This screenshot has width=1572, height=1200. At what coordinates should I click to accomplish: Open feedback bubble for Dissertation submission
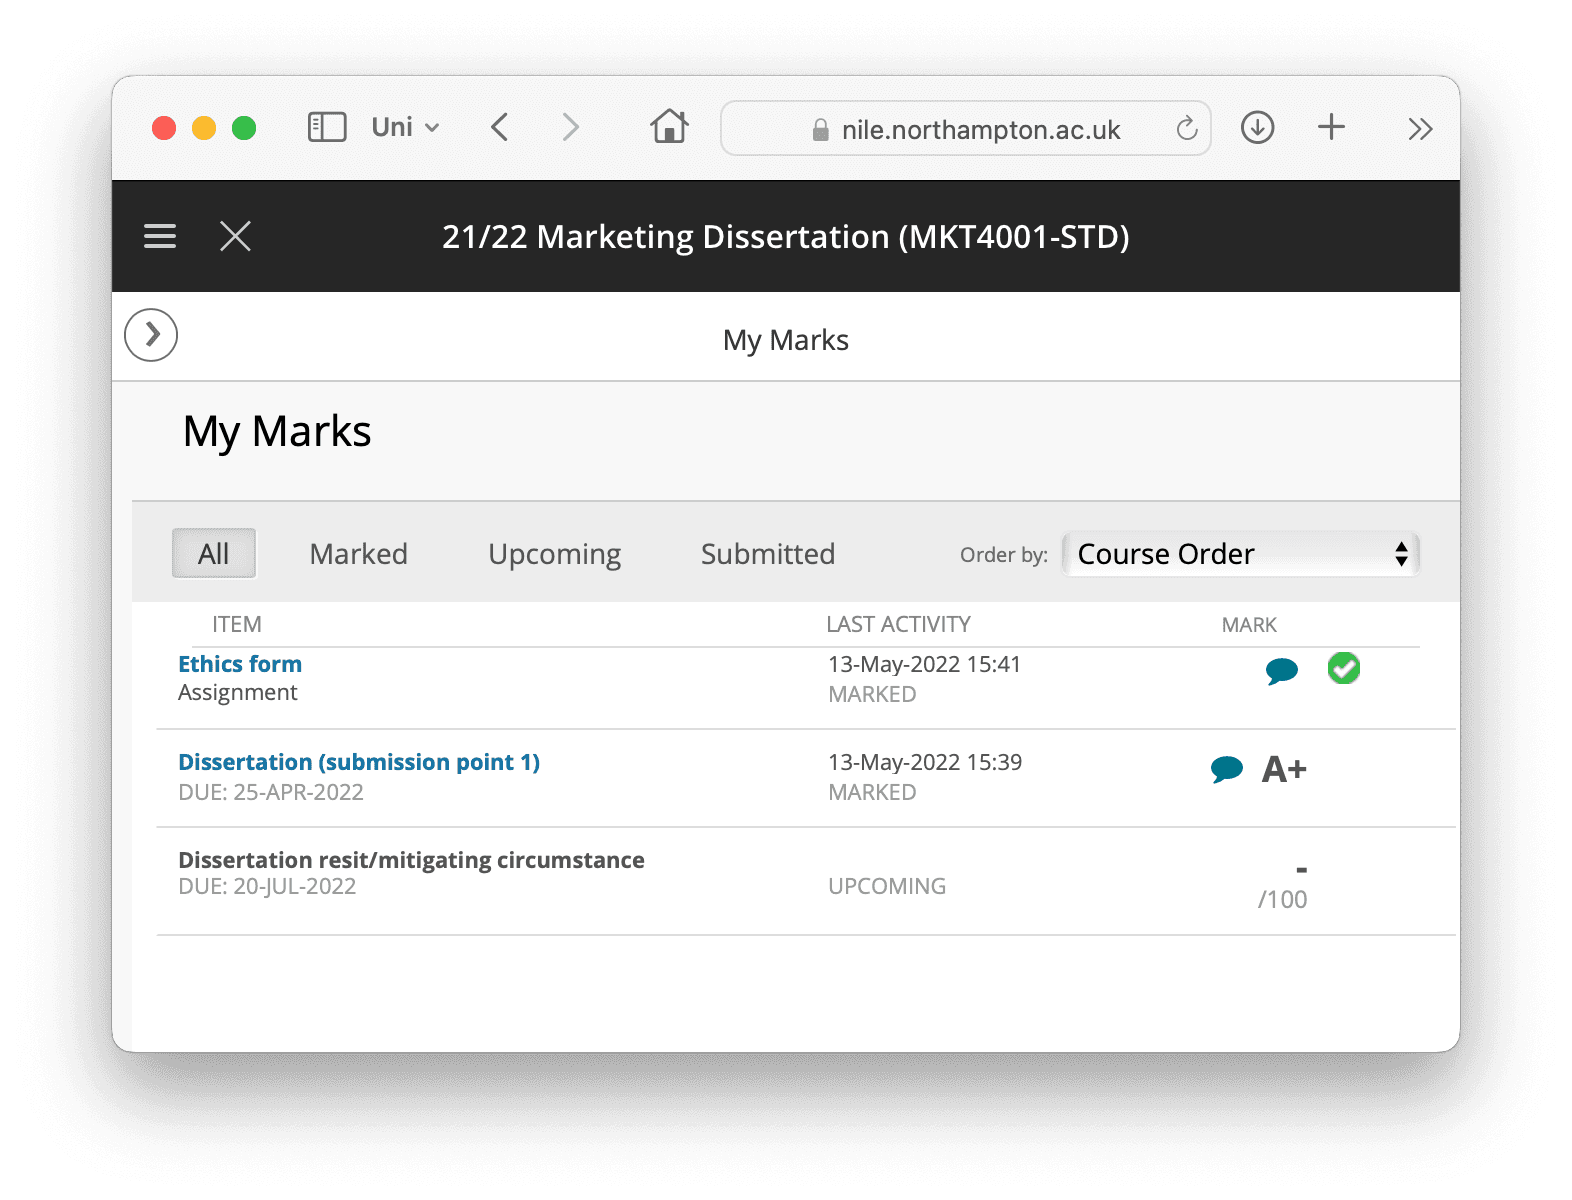pyautogui.click(x=1226, y=769)
